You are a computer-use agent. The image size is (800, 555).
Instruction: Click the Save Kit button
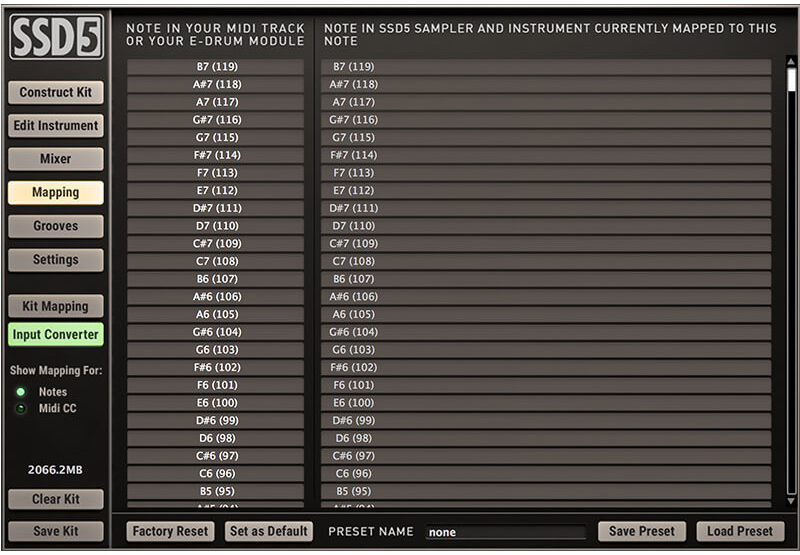click(56, 531)
